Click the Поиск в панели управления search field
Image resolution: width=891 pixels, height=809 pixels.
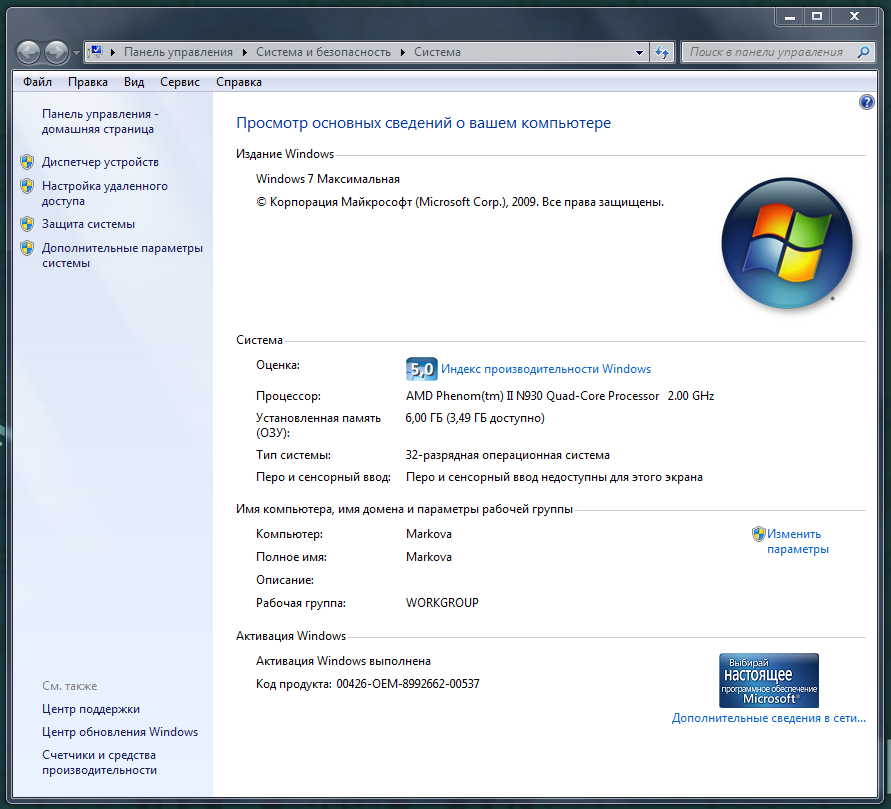click(x=766, y=52)
